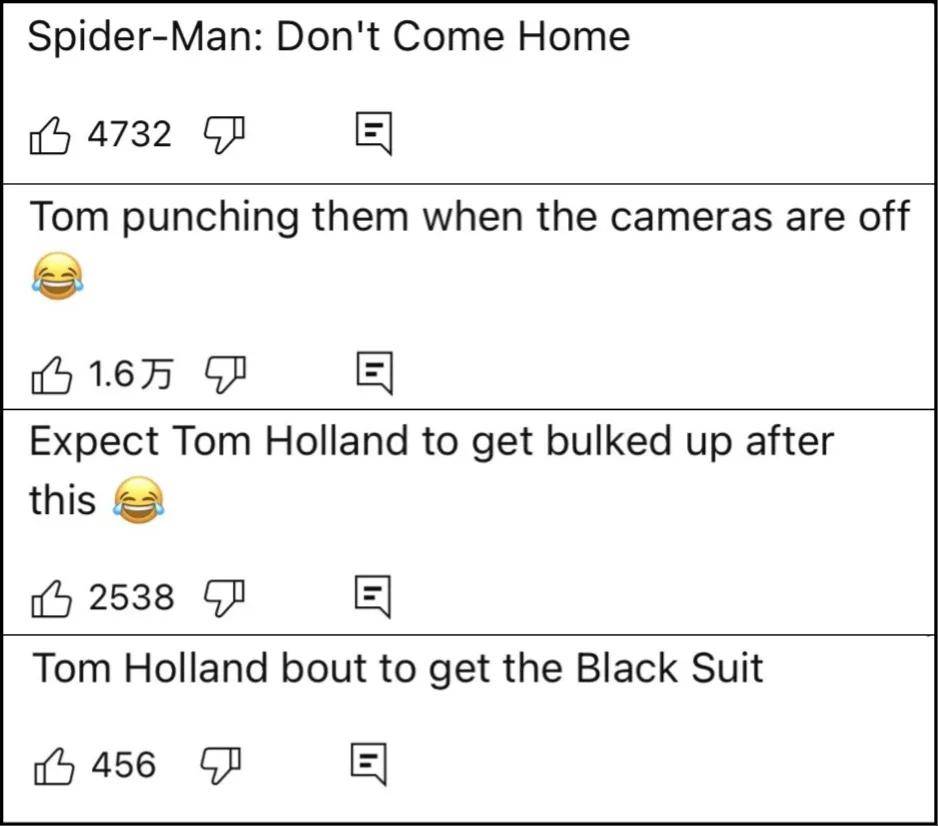Screen dimensions: 938x826
Task: Click the 4732 like count
Action: coord(130,134)
